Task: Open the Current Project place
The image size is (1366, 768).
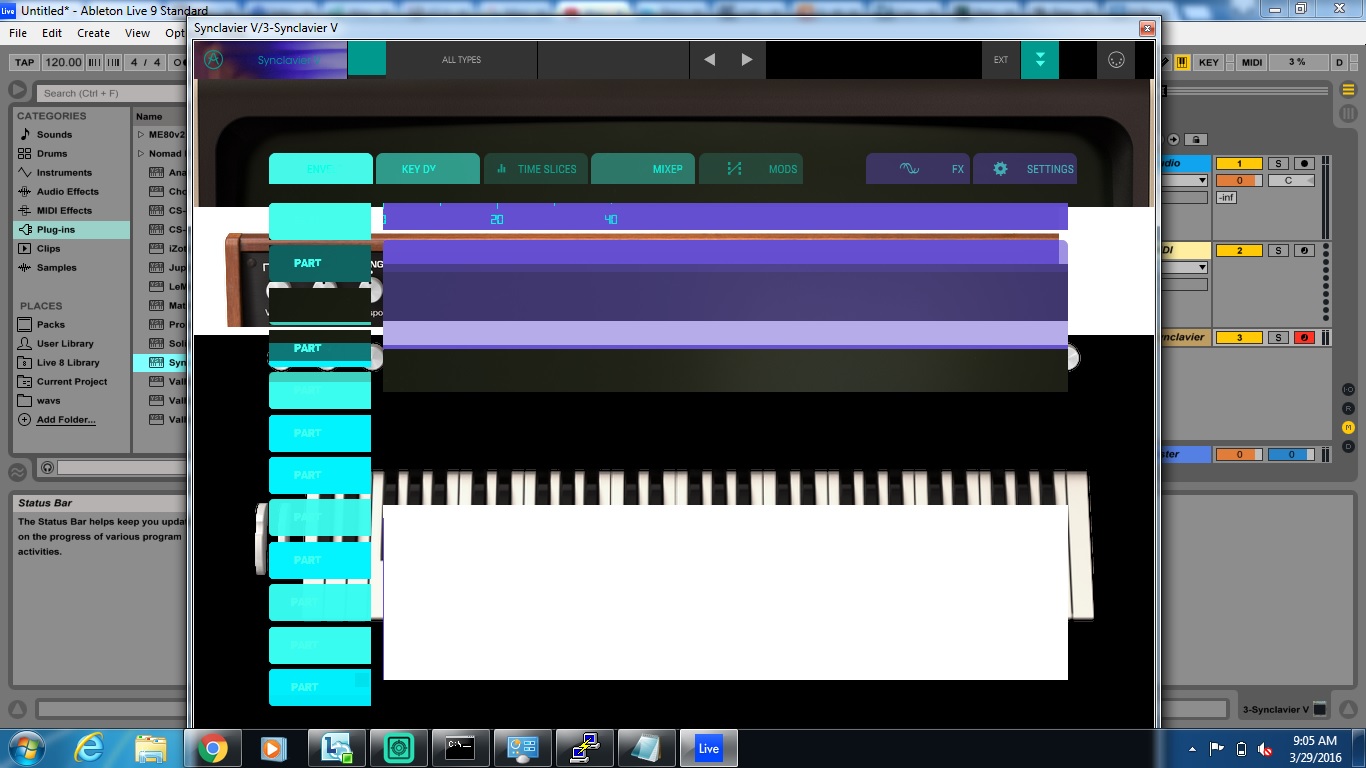Action: [72, 382]
